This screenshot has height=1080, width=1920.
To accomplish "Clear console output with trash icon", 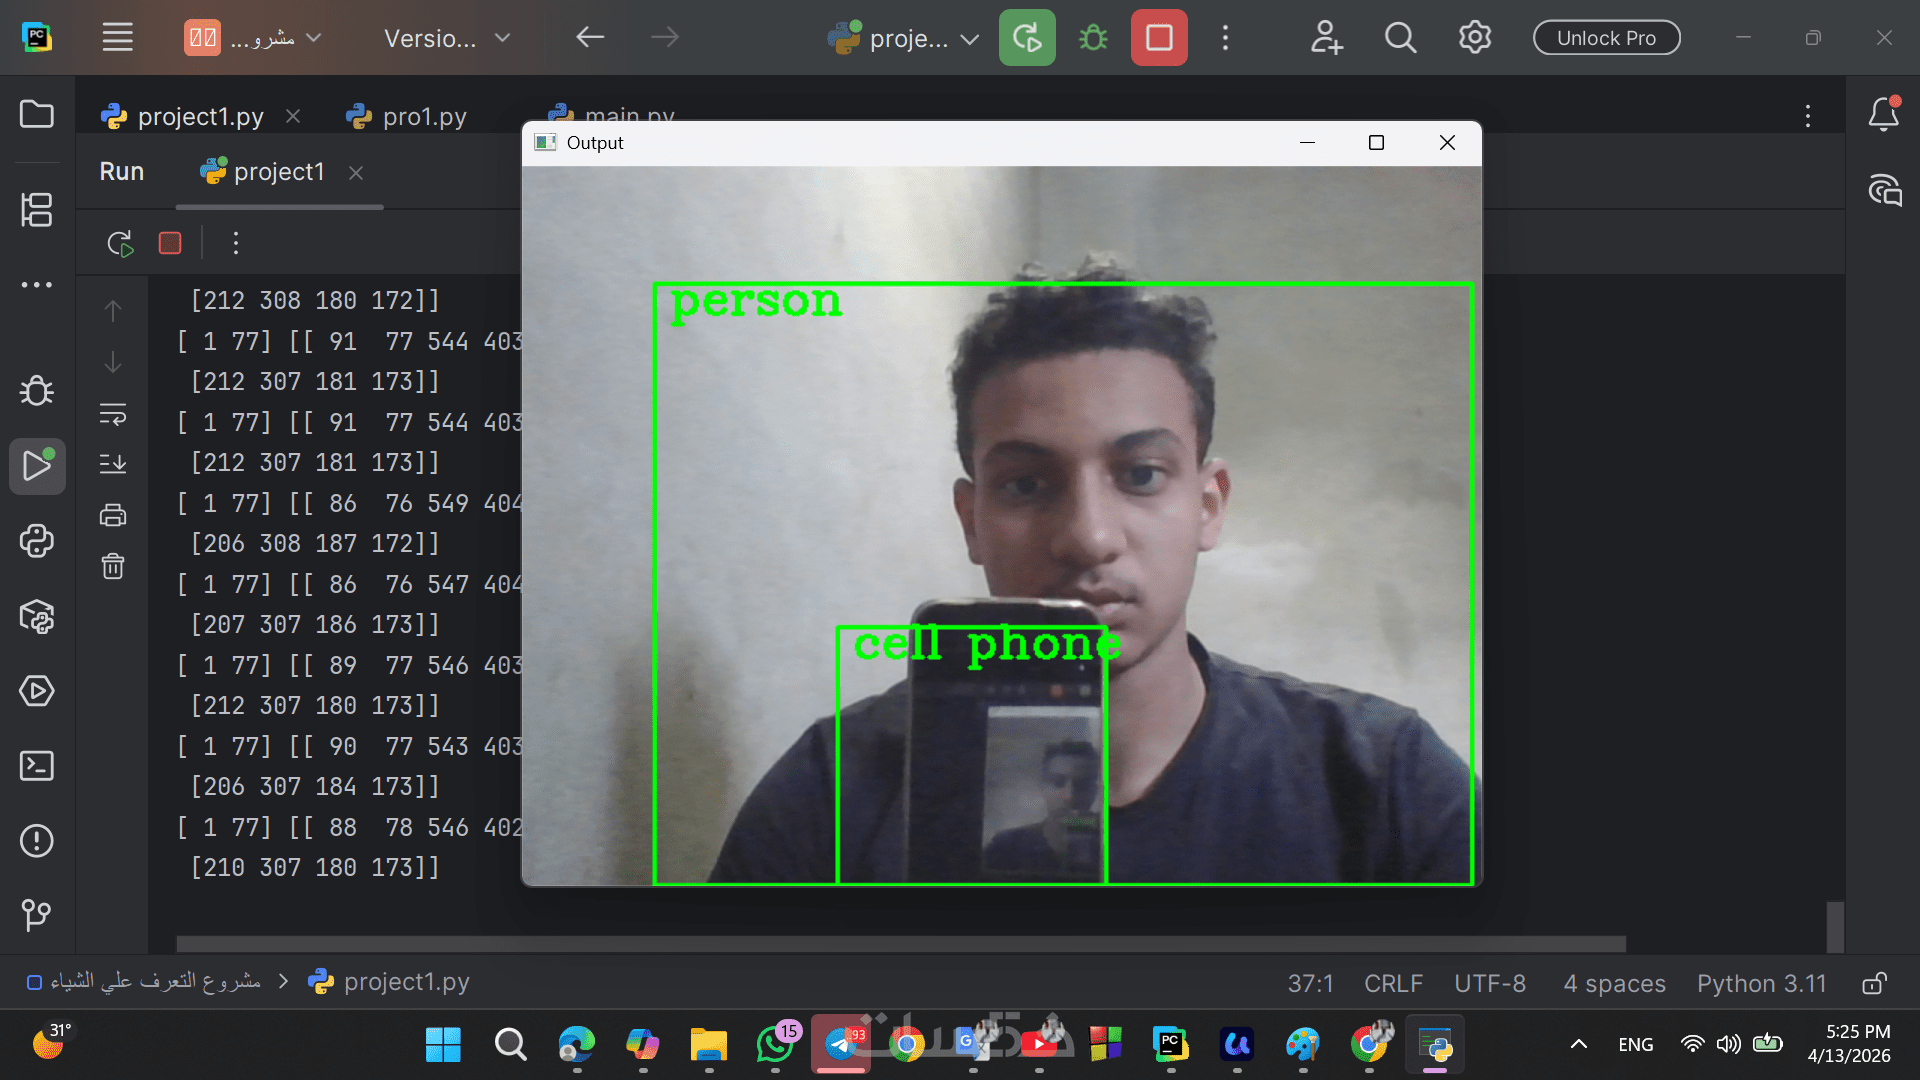I will coord(113,567).
